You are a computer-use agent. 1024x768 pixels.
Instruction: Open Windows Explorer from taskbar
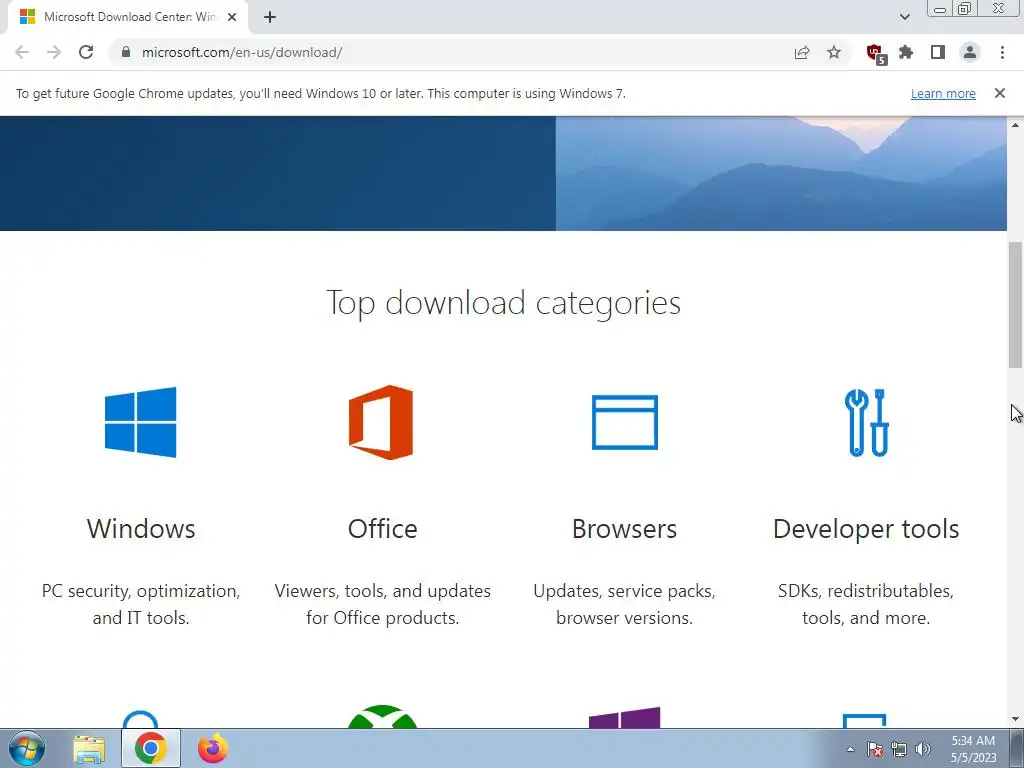(89, 749)
